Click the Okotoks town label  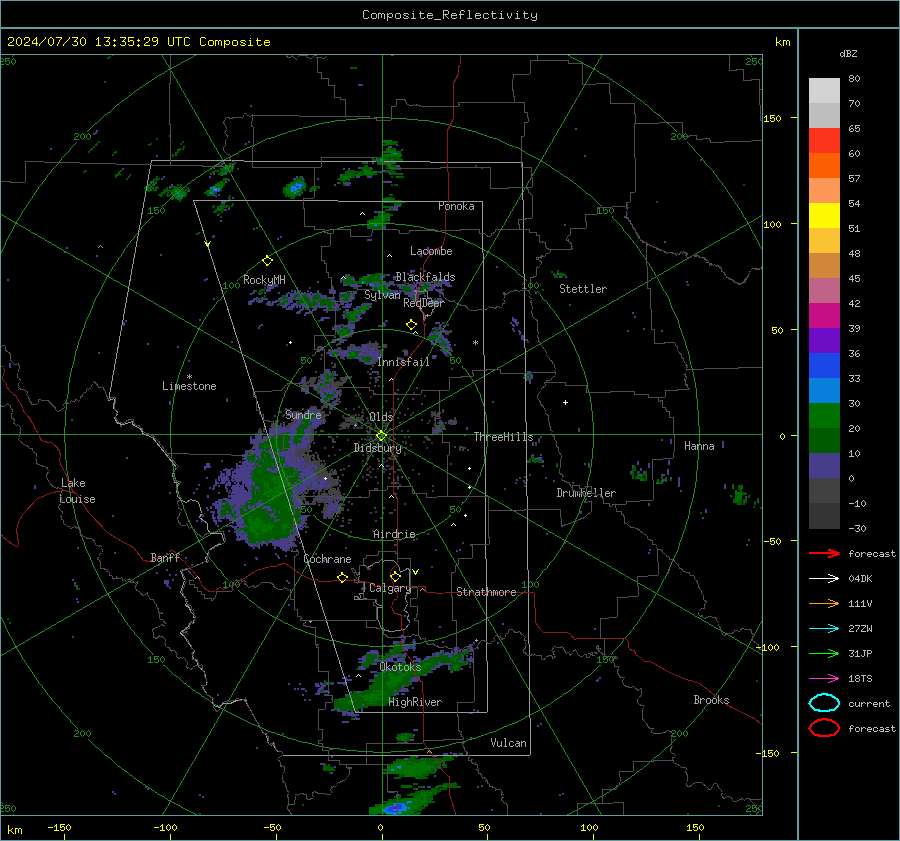tap(400, 667)
